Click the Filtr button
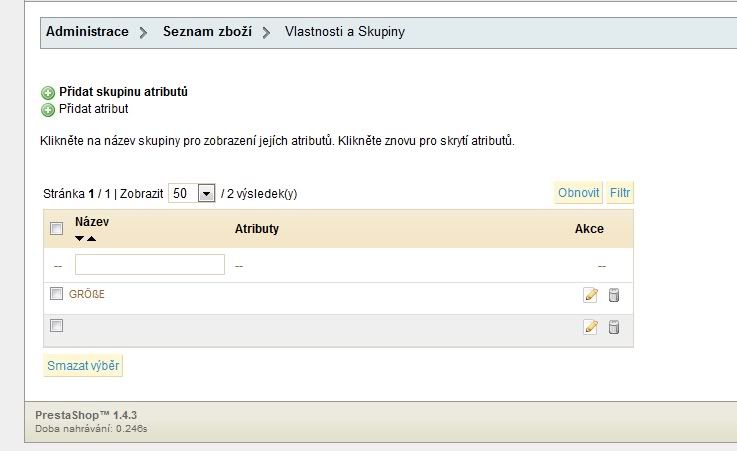Image resolution: width=737 pixels, height=451 pixels. click(620, 193)
